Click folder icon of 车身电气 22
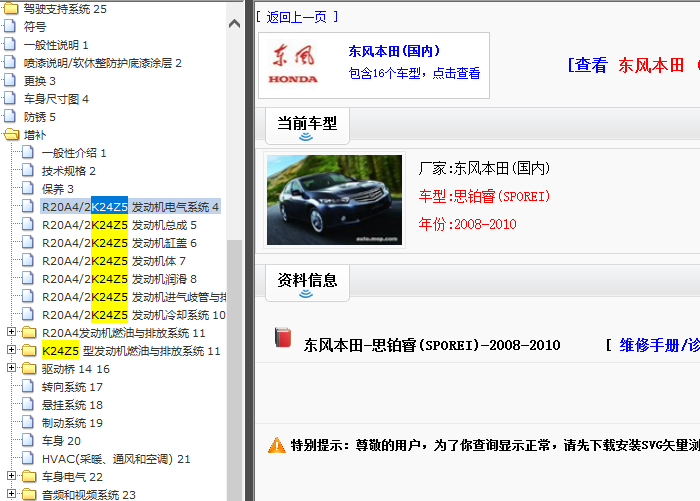 tap(29, 476)
